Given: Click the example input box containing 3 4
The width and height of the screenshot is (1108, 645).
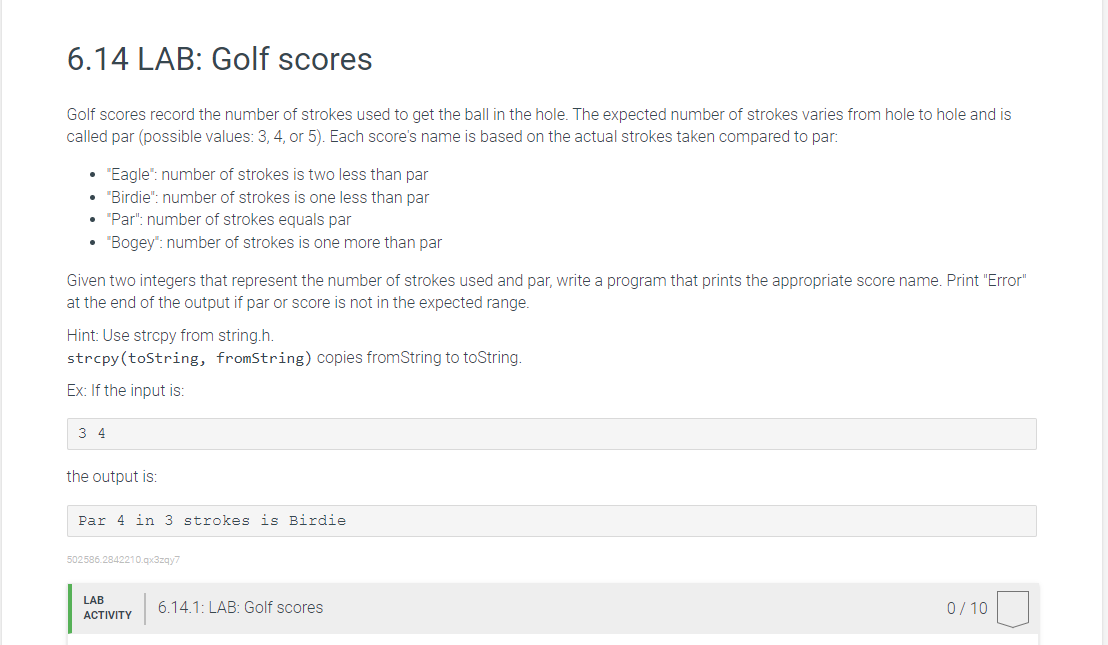Looking at the screenshot, I should pyautogui.click(x=551, y=434).
